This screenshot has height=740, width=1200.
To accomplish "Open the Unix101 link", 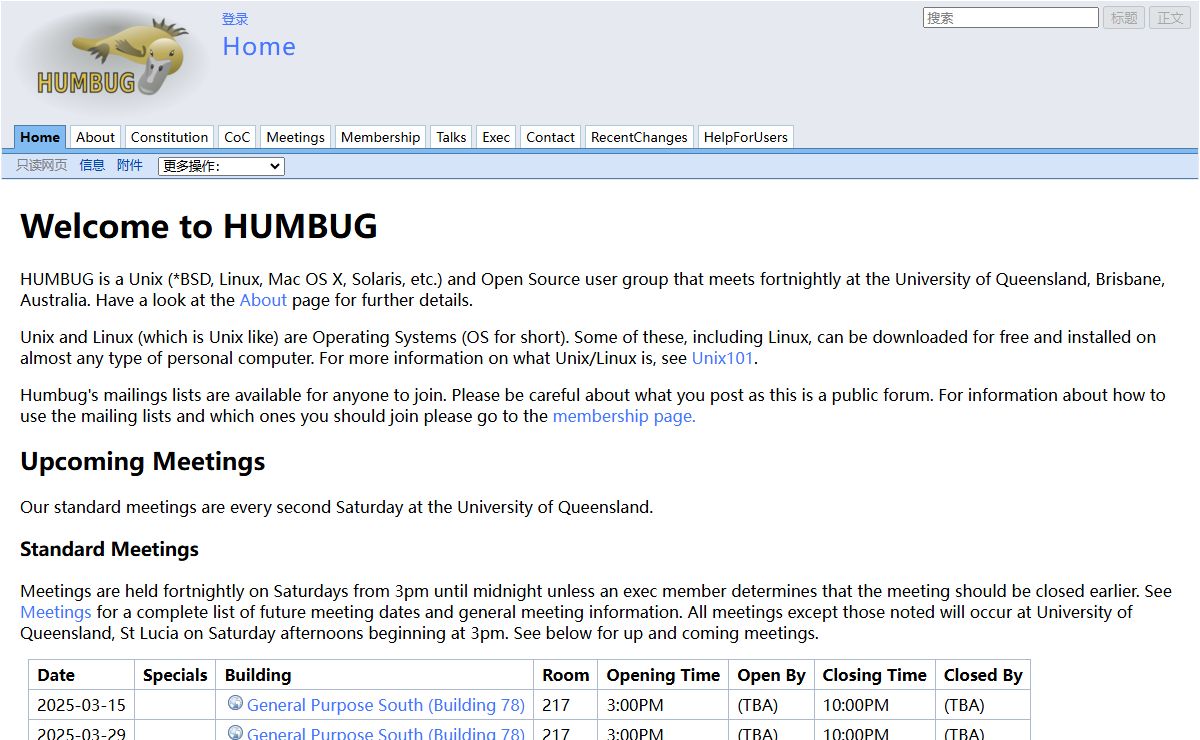I will (x=723, y=358).
